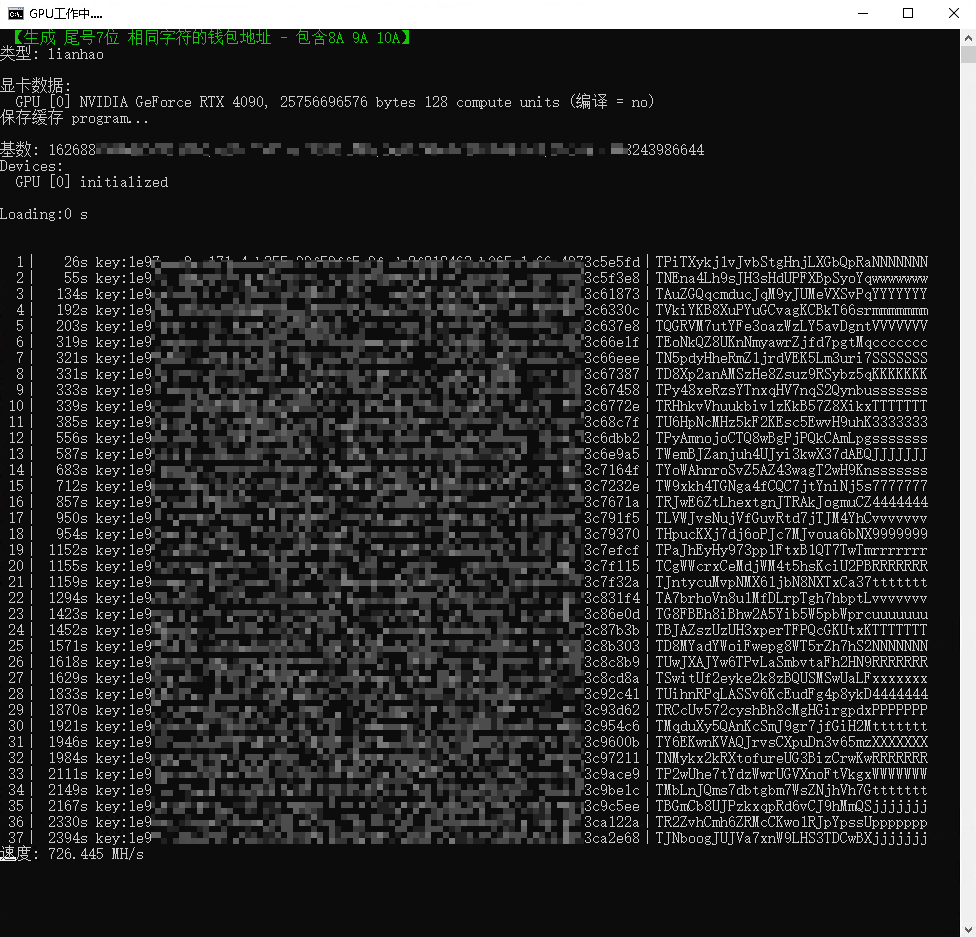Viewport: 976px width, 937px height.
Task: Click the console icon in the title bar
Action: point(16,14)
